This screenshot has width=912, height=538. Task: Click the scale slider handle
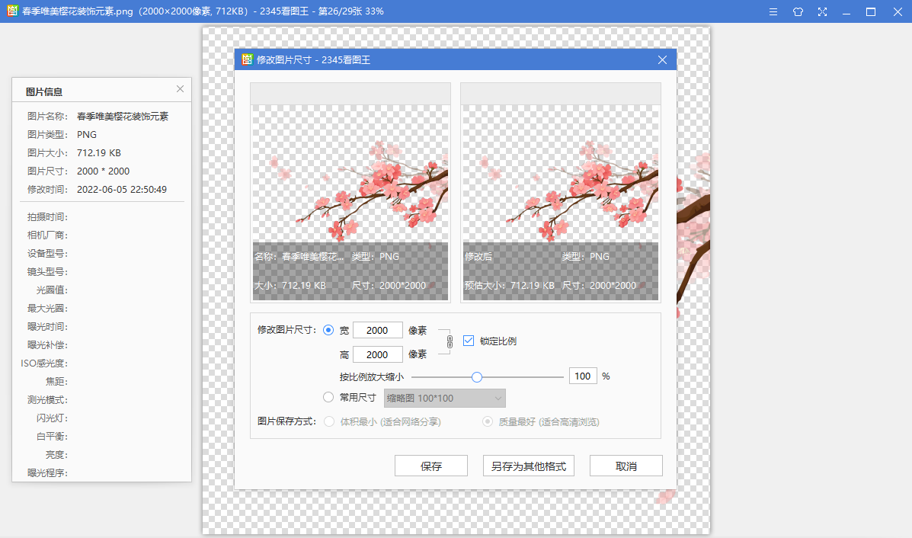point(477,377)
